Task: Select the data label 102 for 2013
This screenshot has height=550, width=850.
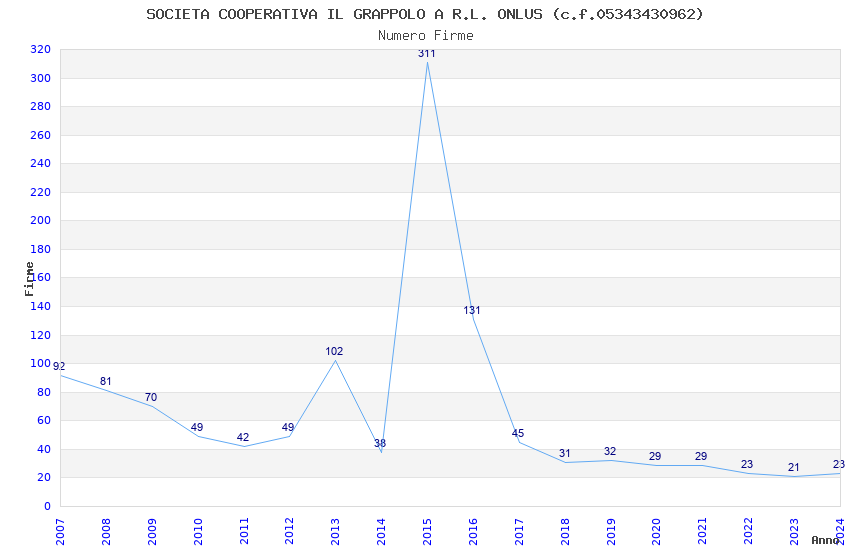Action: [x=334, y=352]
